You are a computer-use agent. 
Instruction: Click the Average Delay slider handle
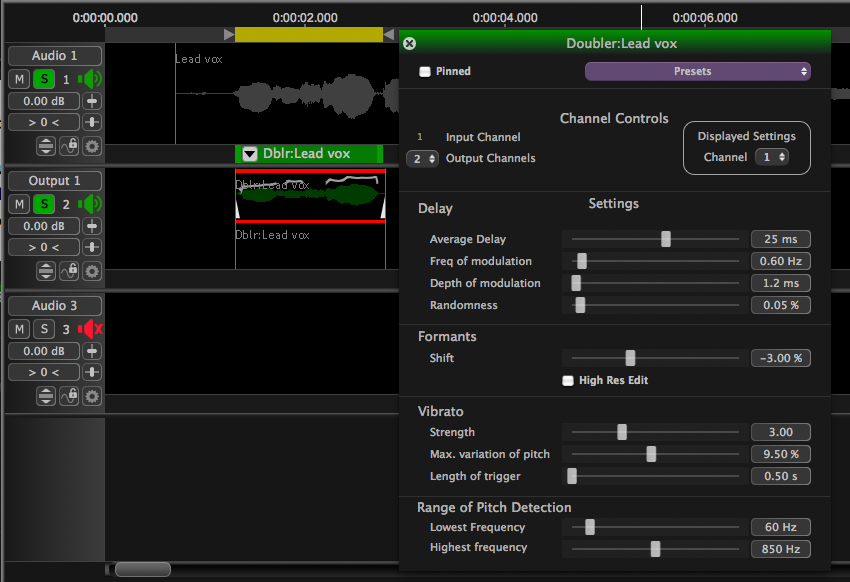click(x=666, y=239)
